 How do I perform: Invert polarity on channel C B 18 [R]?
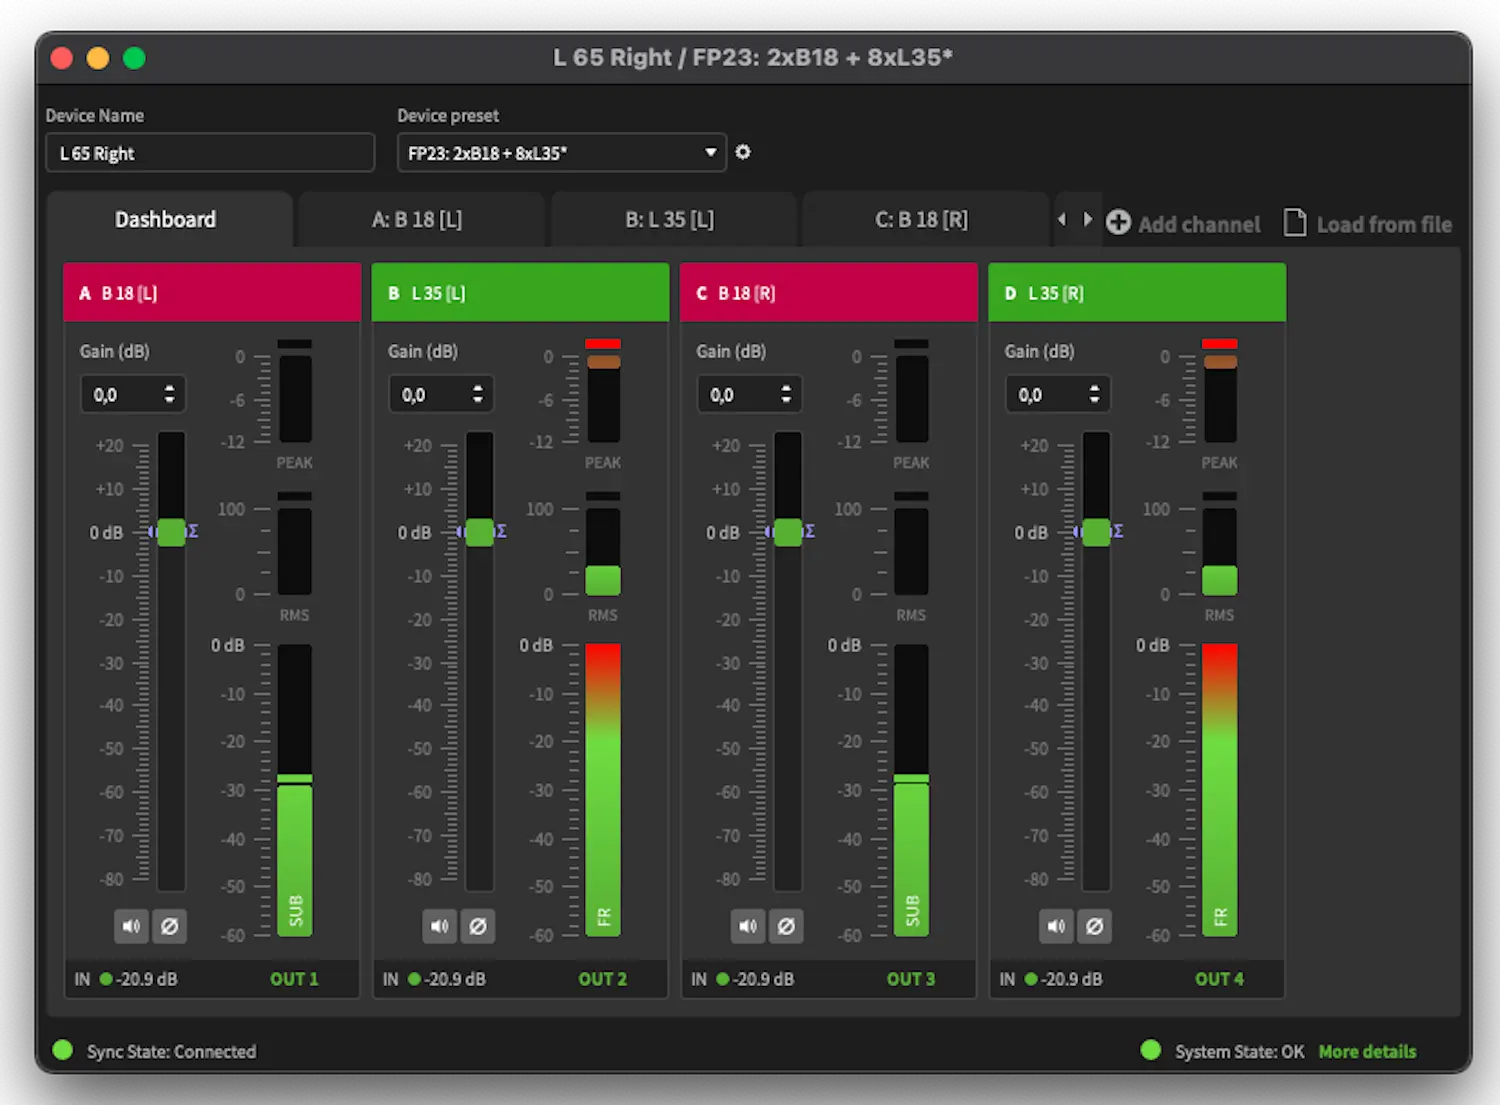pos(787,926)
